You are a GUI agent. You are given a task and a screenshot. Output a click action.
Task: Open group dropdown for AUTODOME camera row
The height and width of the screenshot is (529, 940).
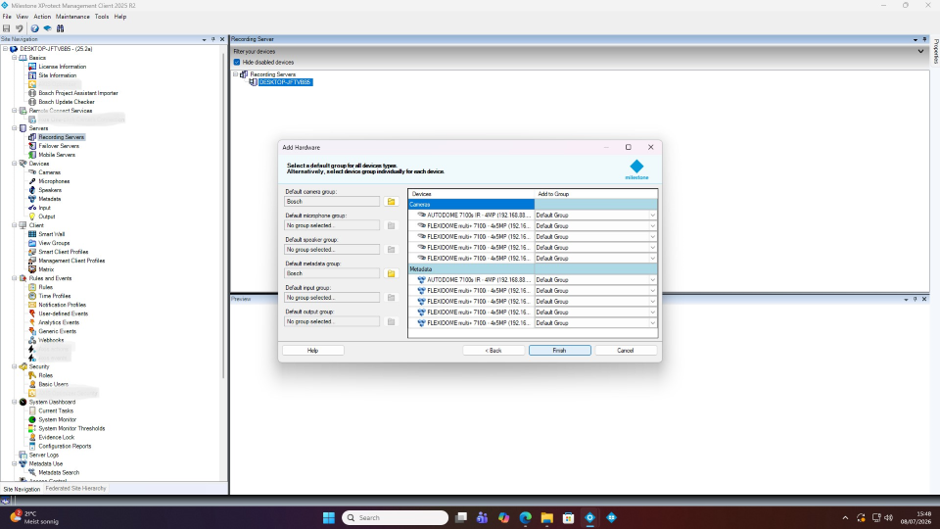(x=652, y=215)
